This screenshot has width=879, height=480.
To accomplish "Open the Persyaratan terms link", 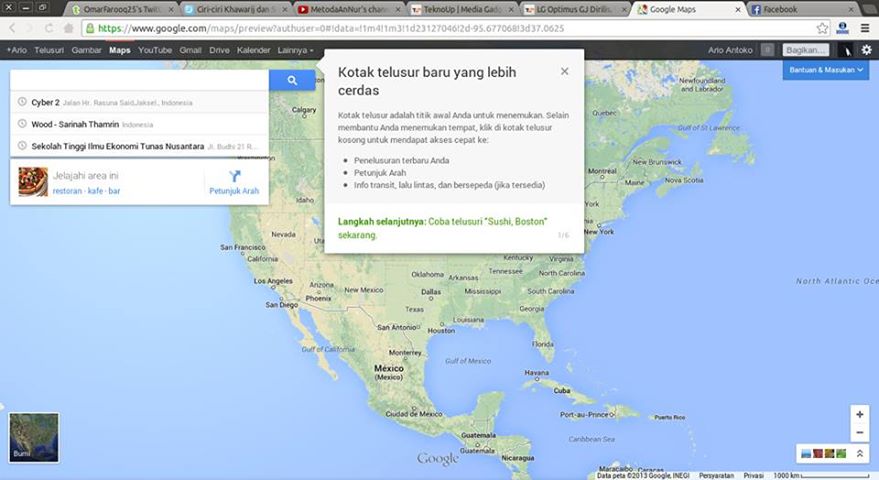I will point(716,476).
